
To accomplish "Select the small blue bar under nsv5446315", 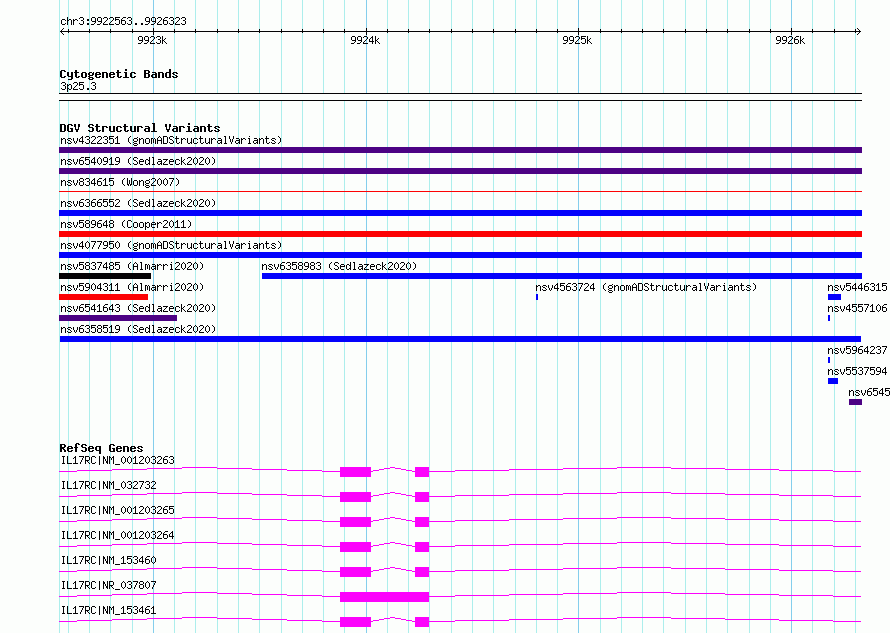I will (834, 297).
